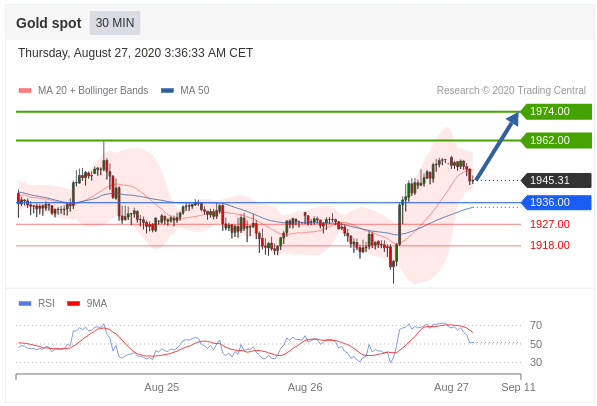Screen dimensions: 597x406
Task: Toggle the MA 20 + Bollinger Bands label
Action: click(x=93, y=91)
